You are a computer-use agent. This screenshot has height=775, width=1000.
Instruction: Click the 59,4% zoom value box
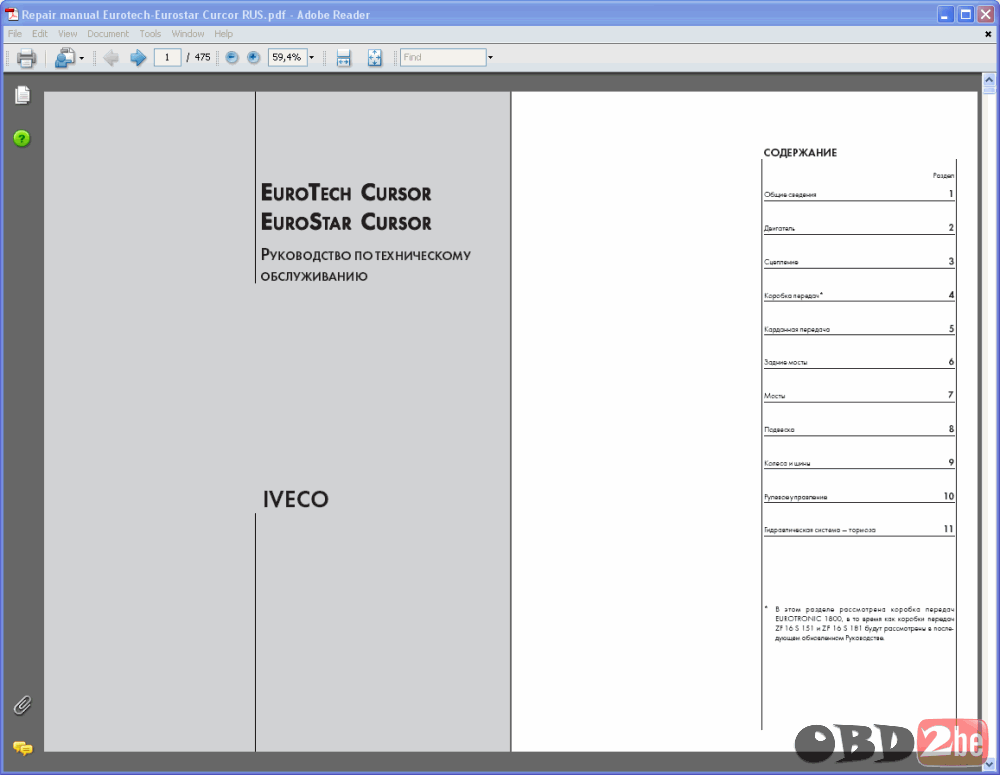tap(287, 57)
